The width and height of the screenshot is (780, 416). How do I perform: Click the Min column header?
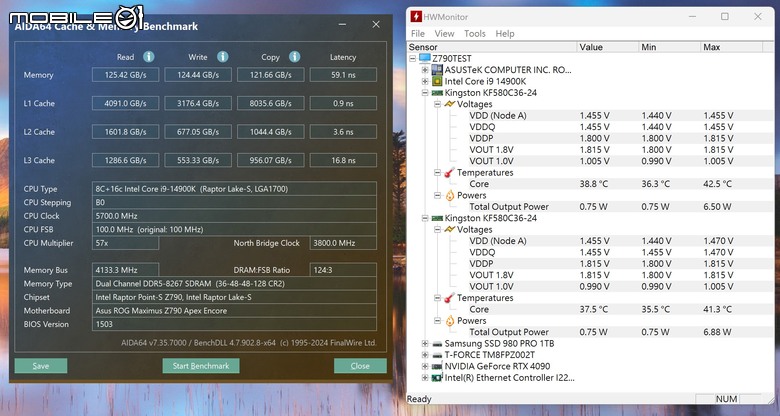(x=670, y=47)
